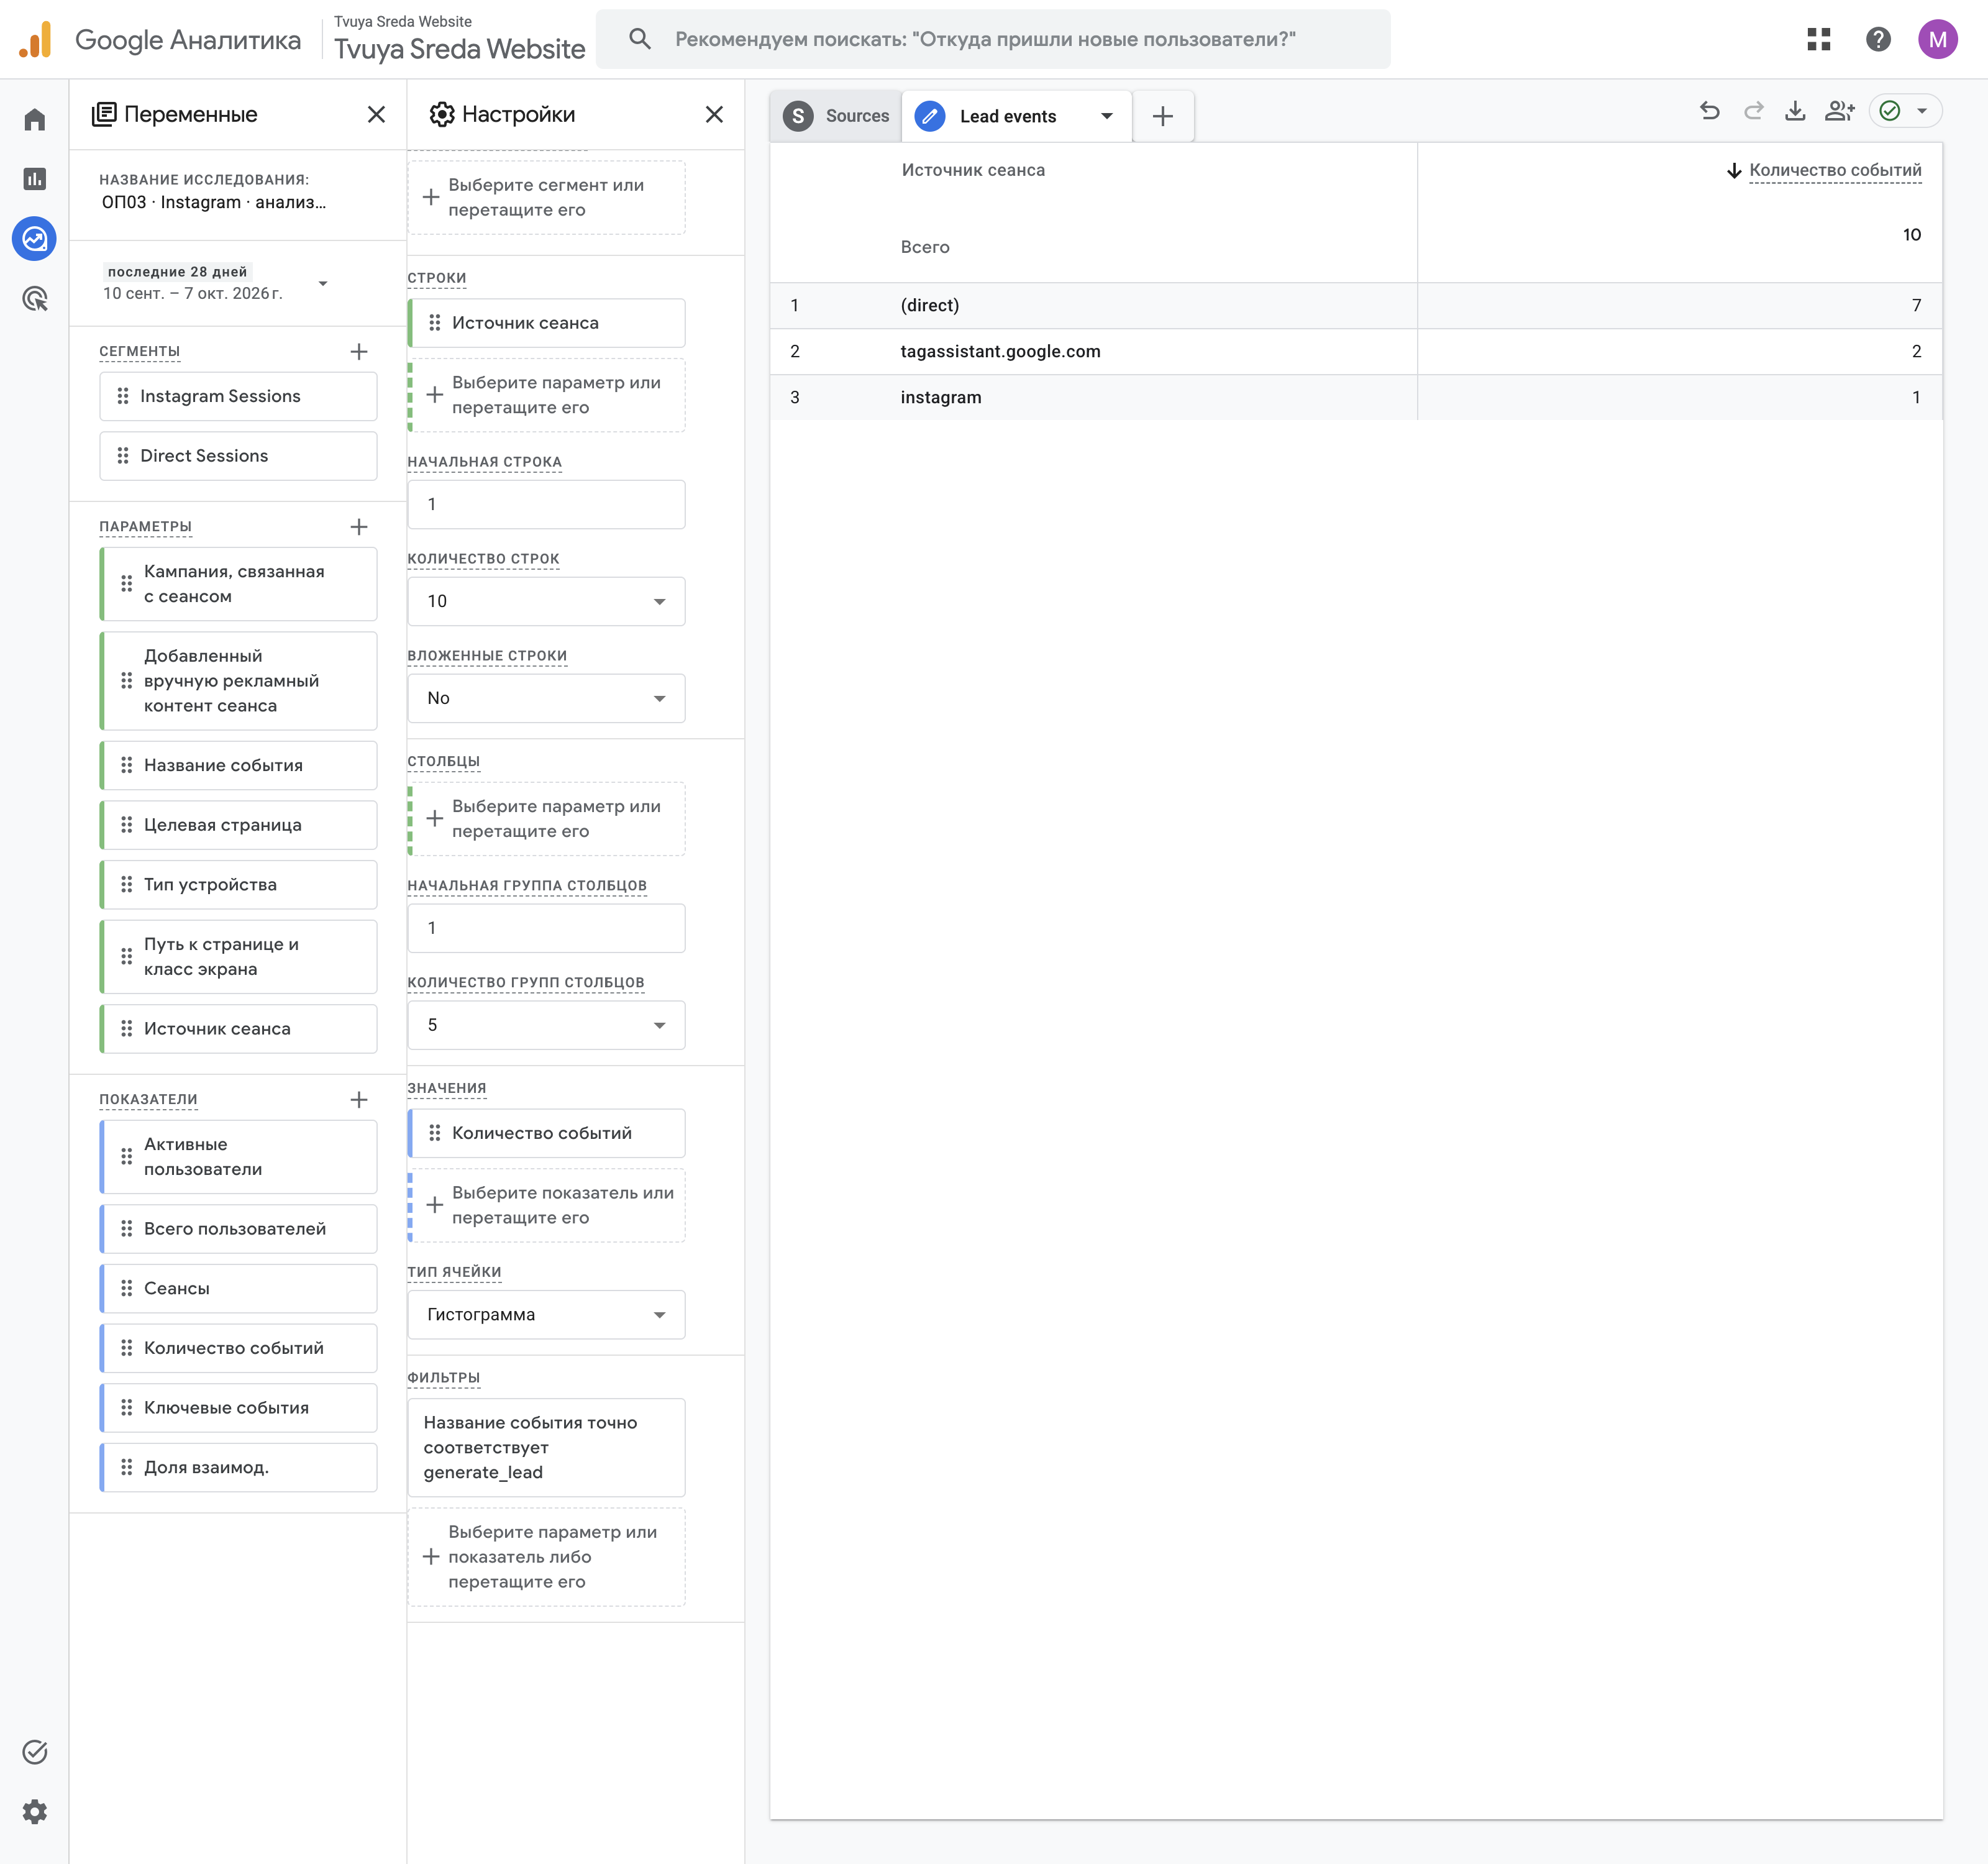Open Reports bar chart icon in sidebar

[35, 179]
